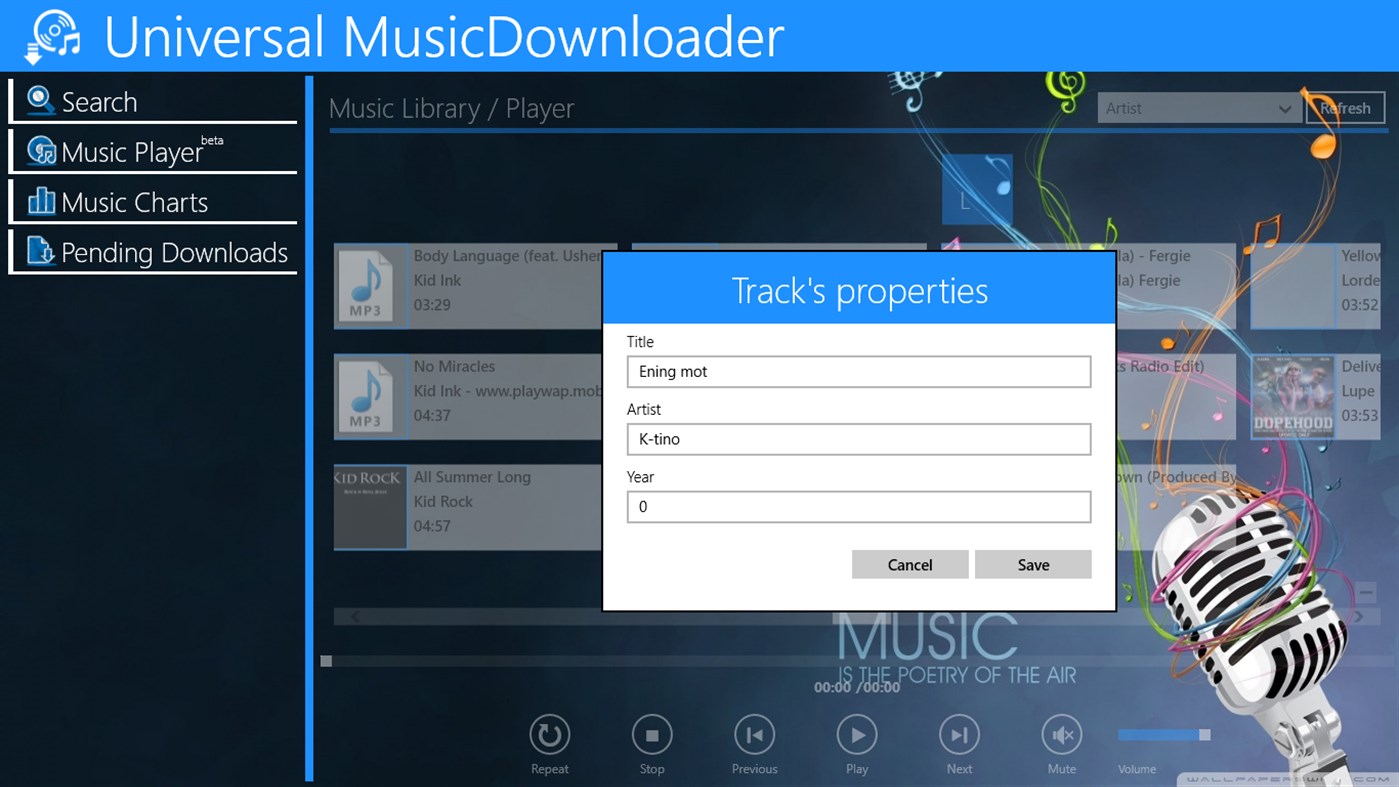Click the MP3 icon for Body Language
1399x787 pixels.
(370, 286)
